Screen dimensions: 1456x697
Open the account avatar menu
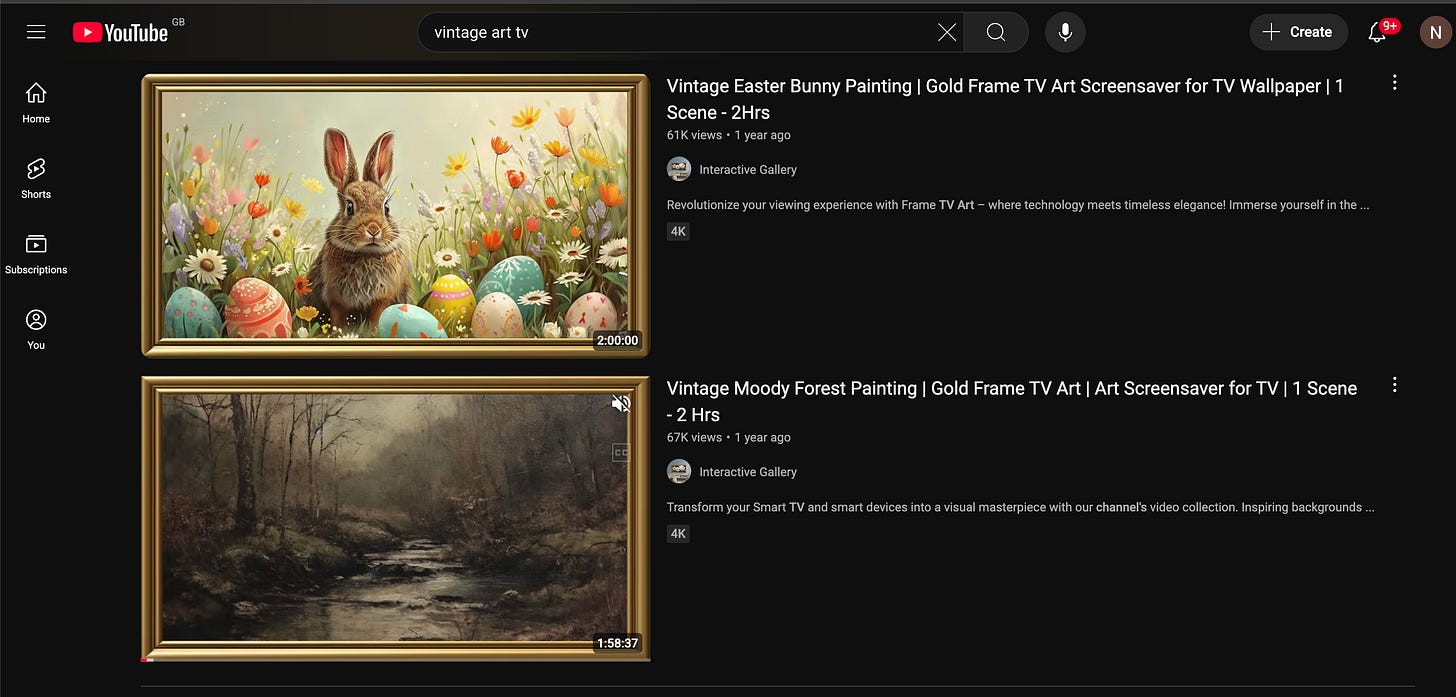click(1436, 32)
